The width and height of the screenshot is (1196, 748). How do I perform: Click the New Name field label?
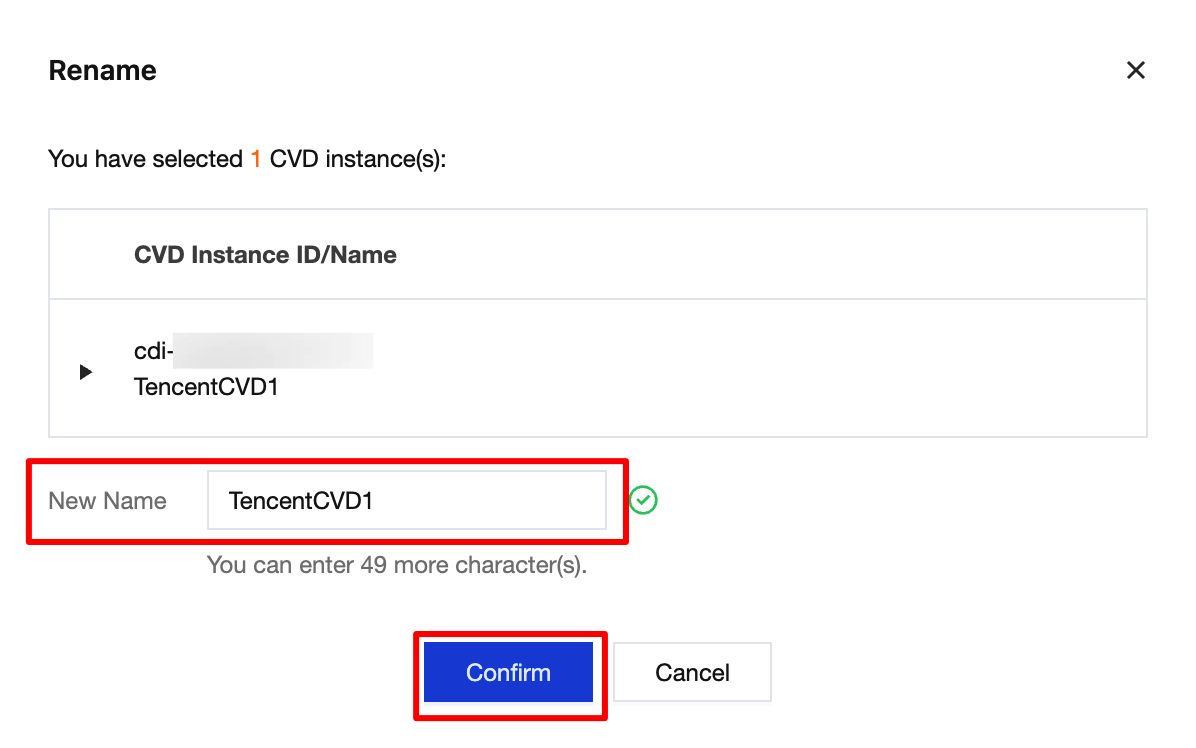tap(108, 501)
